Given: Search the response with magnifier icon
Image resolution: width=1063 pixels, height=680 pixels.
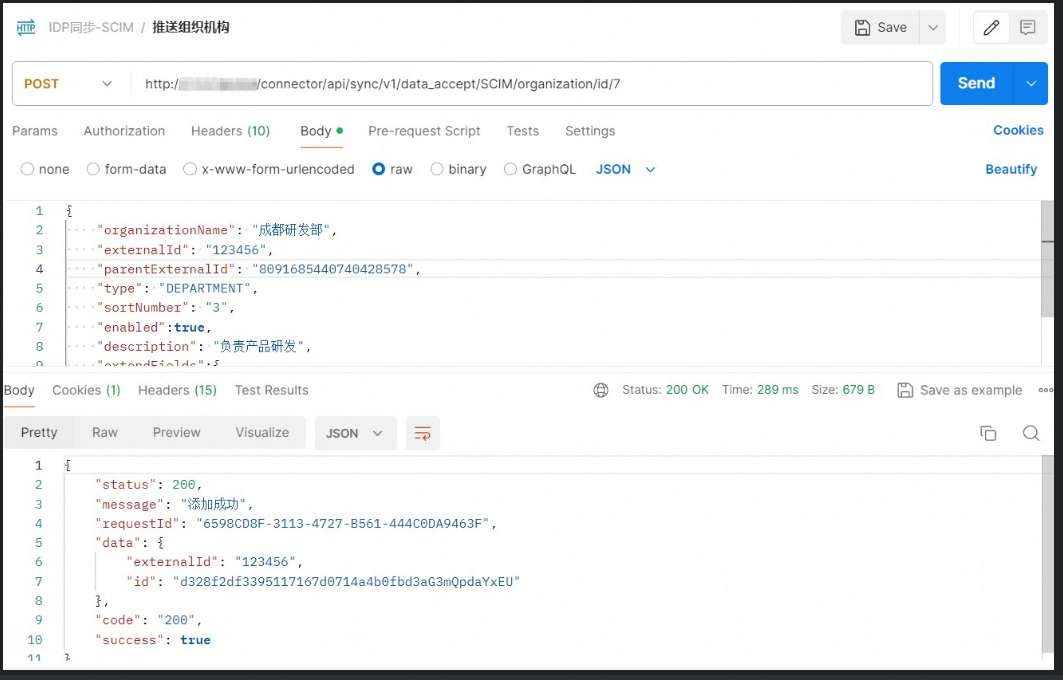Looking at the screenshot, I should pyautogui.click(x=1031, y=433).
